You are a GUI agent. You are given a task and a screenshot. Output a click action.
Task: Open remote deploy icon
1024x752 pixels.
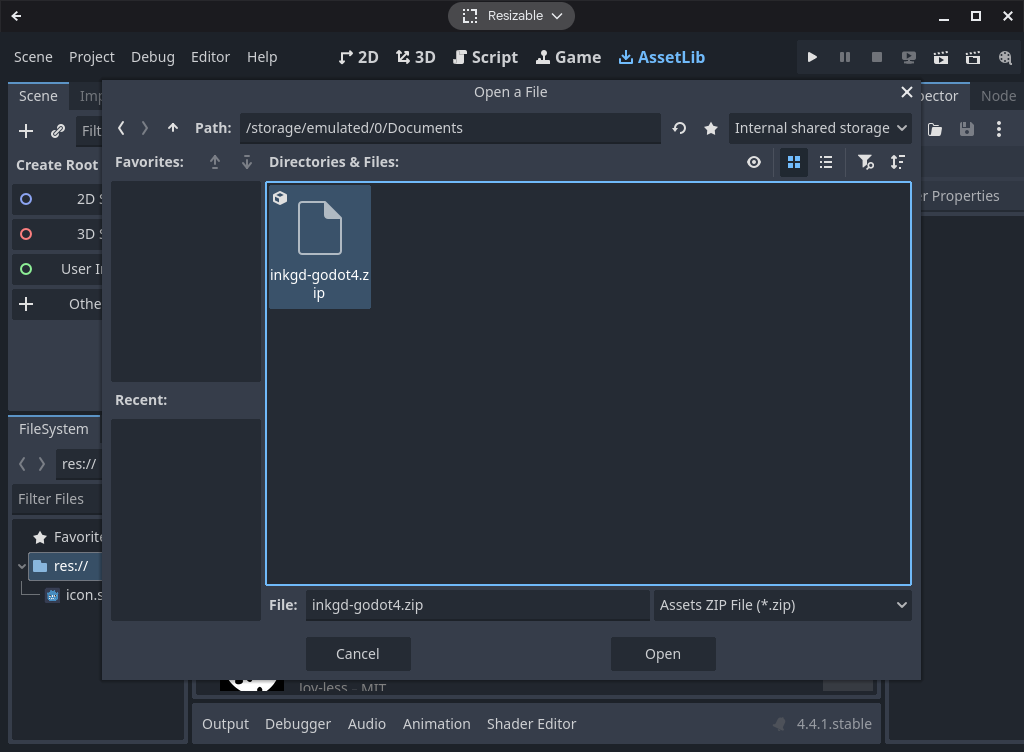click(x=908, y=57)
